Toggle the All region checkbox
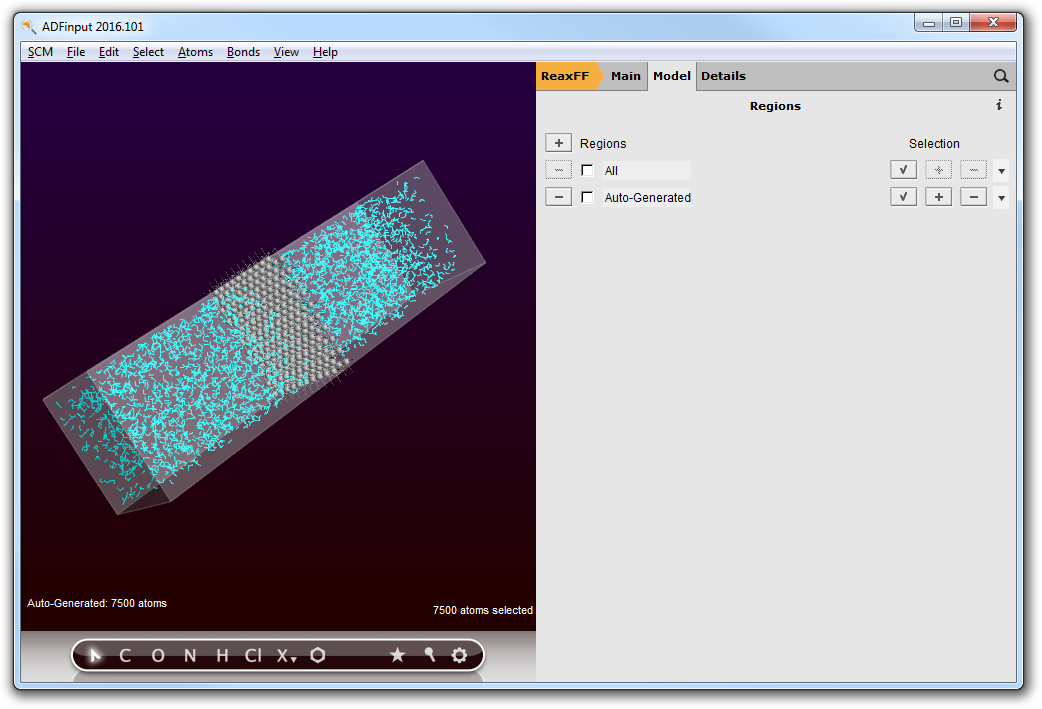 (587, 170)
